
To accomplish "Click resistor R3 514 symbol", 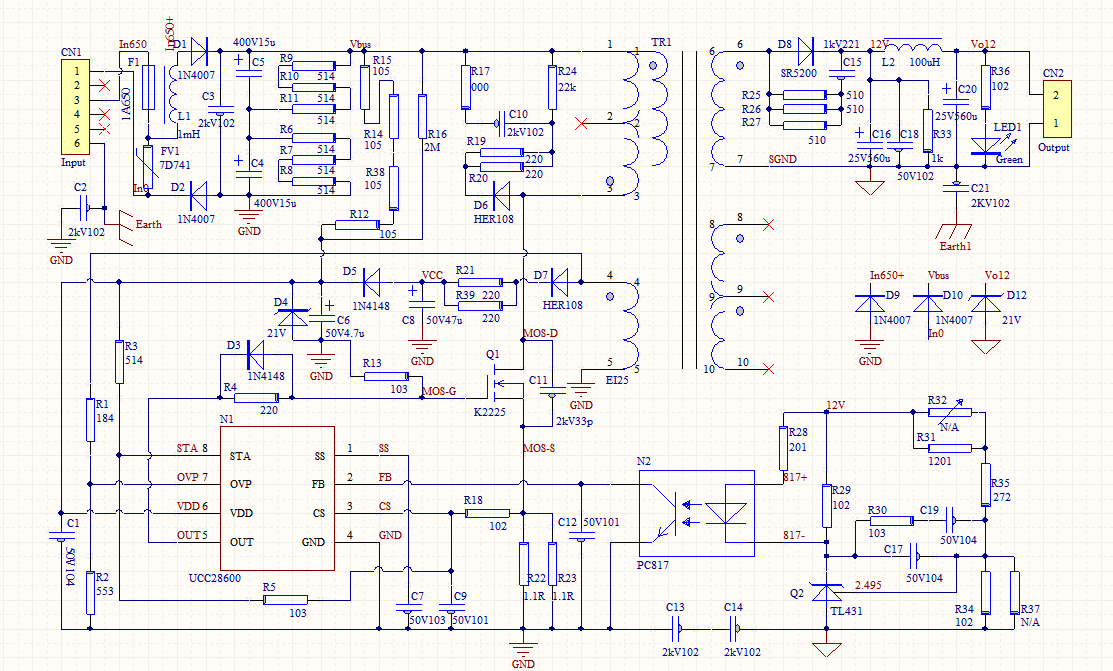I will pos(119,361).
